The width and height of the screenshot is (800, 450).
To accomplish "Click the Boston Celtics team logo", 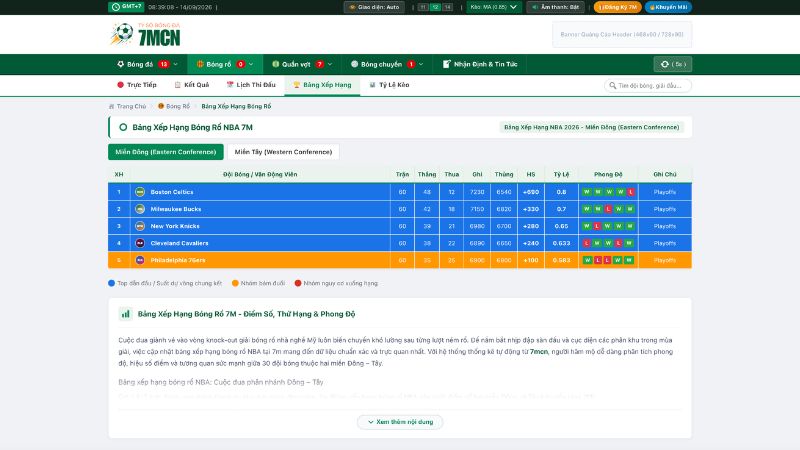I will (x=140, y=192).
